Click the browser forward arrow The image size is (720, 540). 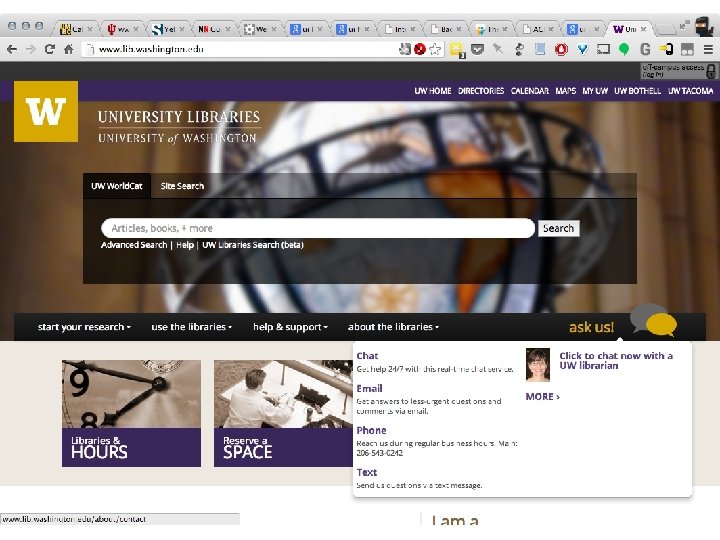[31, 49]
